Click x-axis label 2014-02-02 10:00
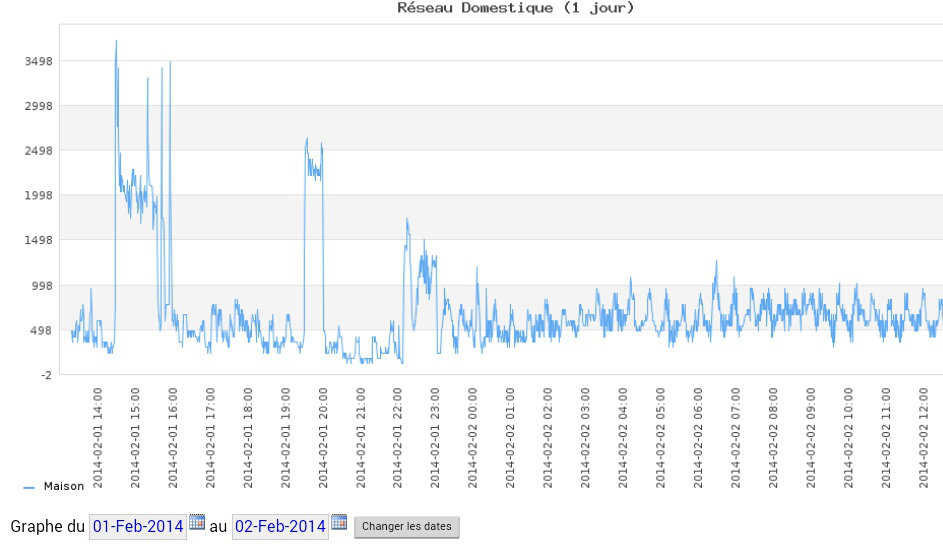The image size is (943, 549). click(848, 438)
